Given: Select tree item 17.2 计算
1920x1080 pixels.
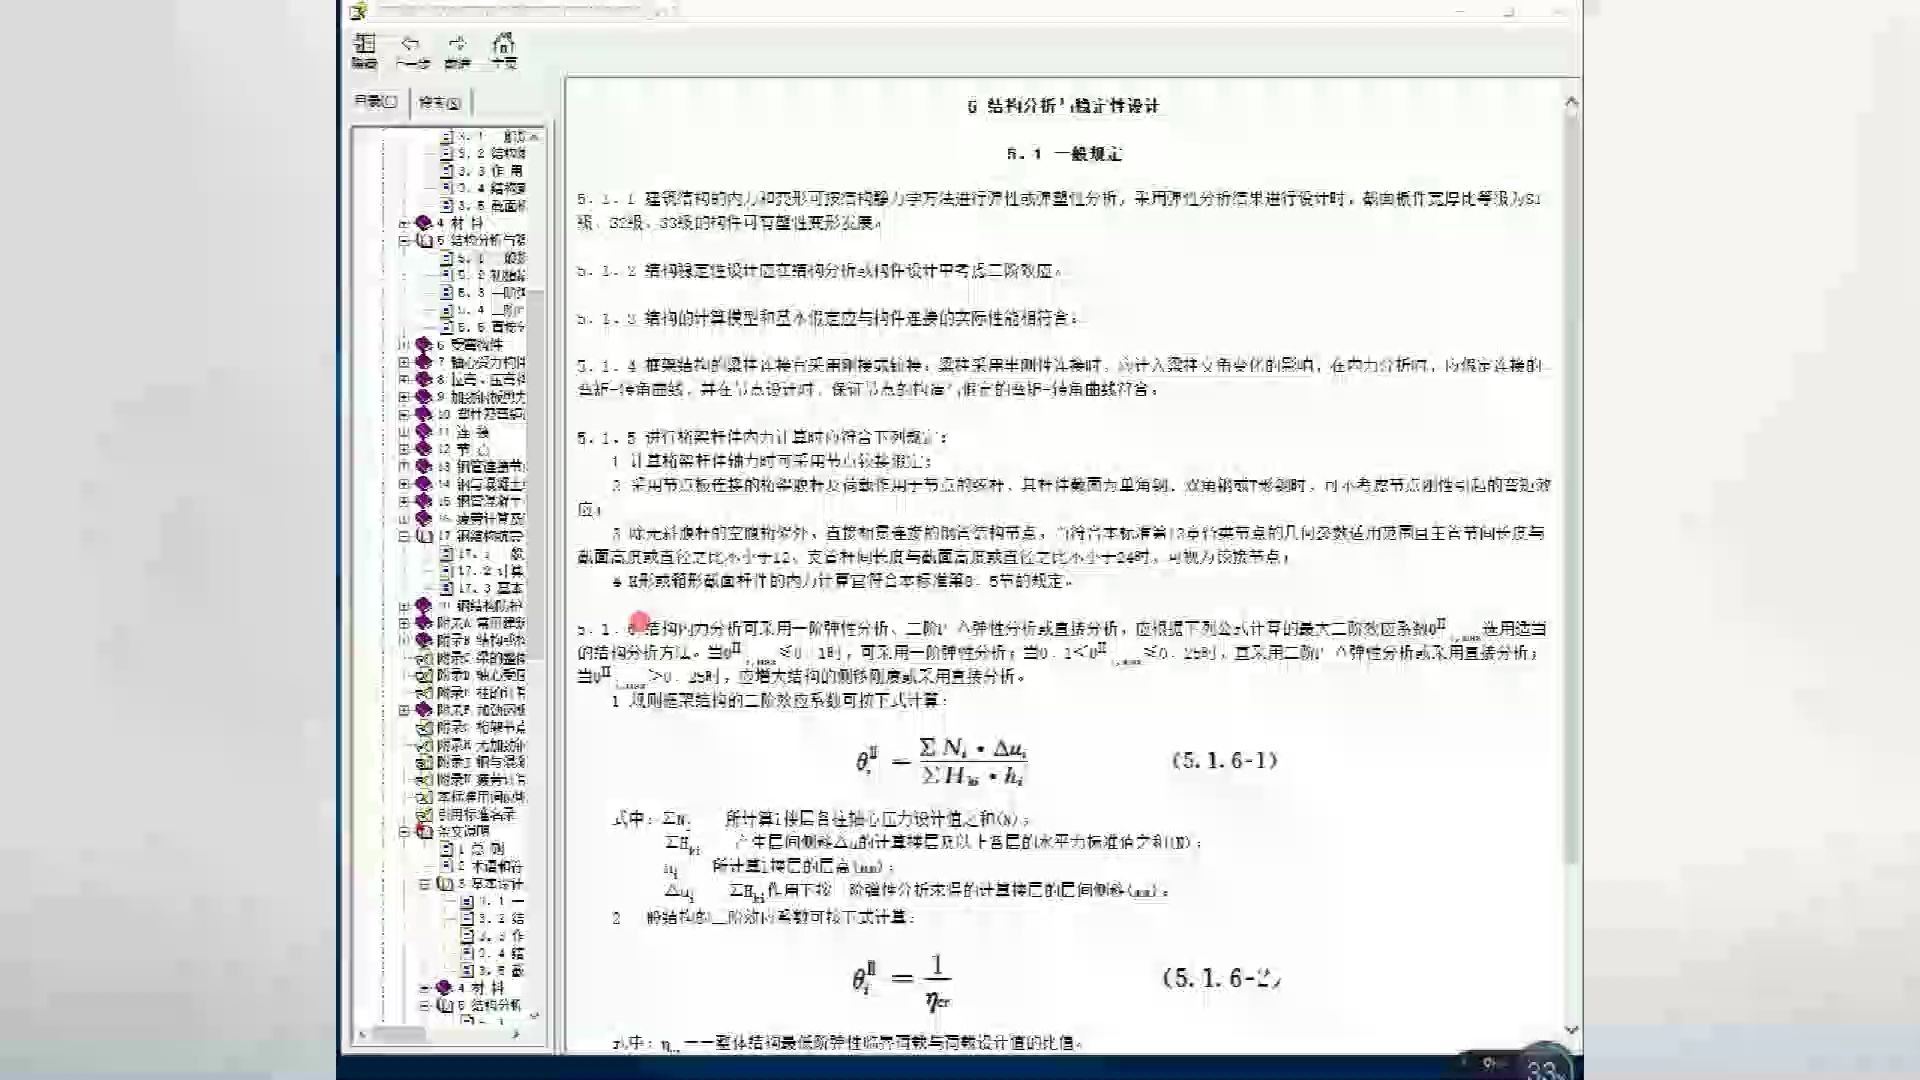Looking at the screenshot, I should coord(491,571).
